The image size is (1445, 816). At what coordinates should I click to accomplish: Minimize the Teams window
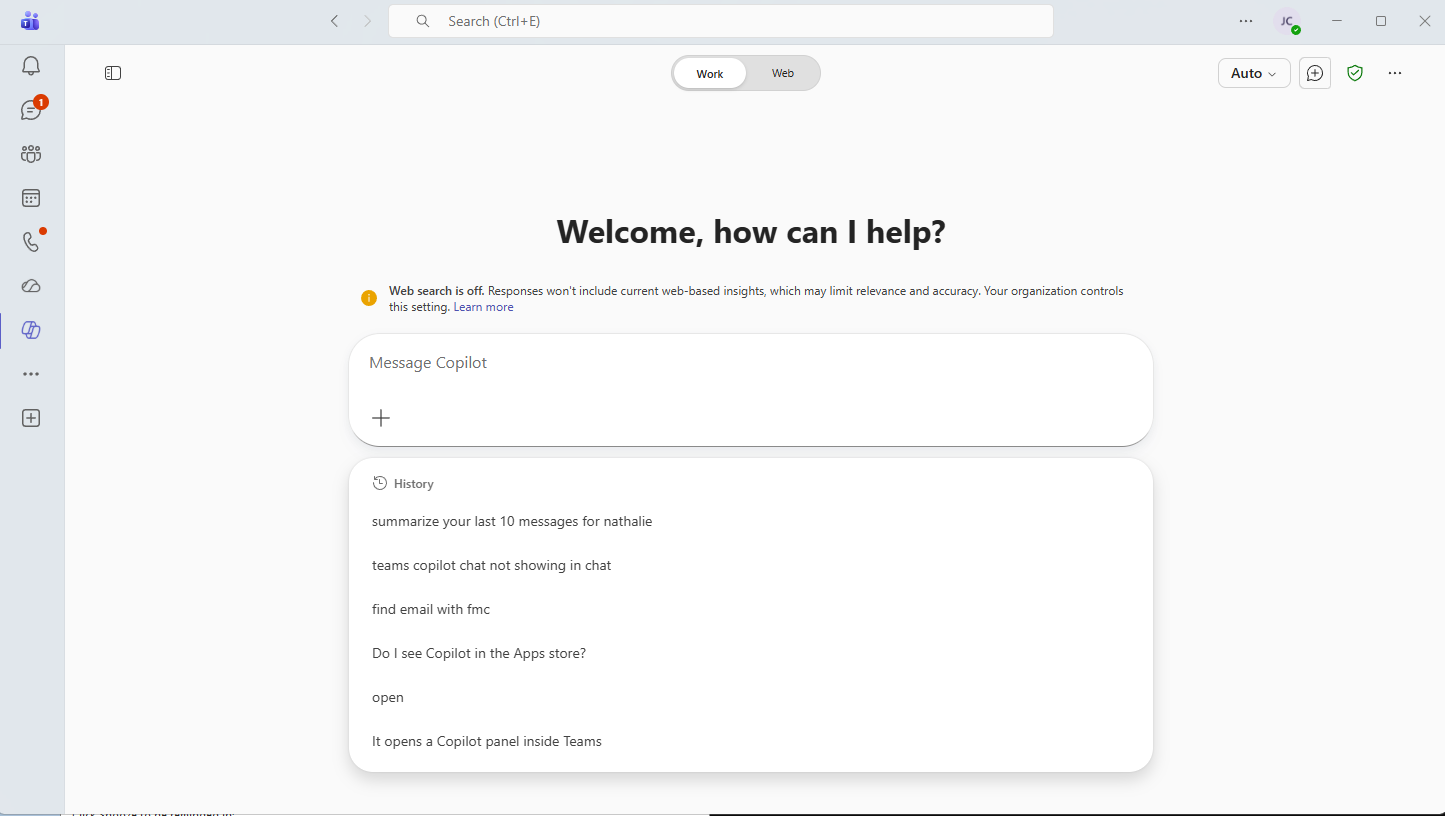(1337, 21)
